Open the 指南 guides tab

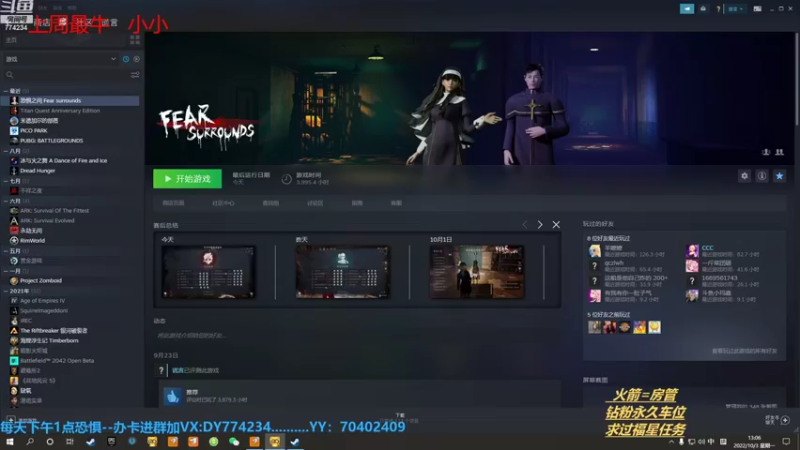pos(357,203)
